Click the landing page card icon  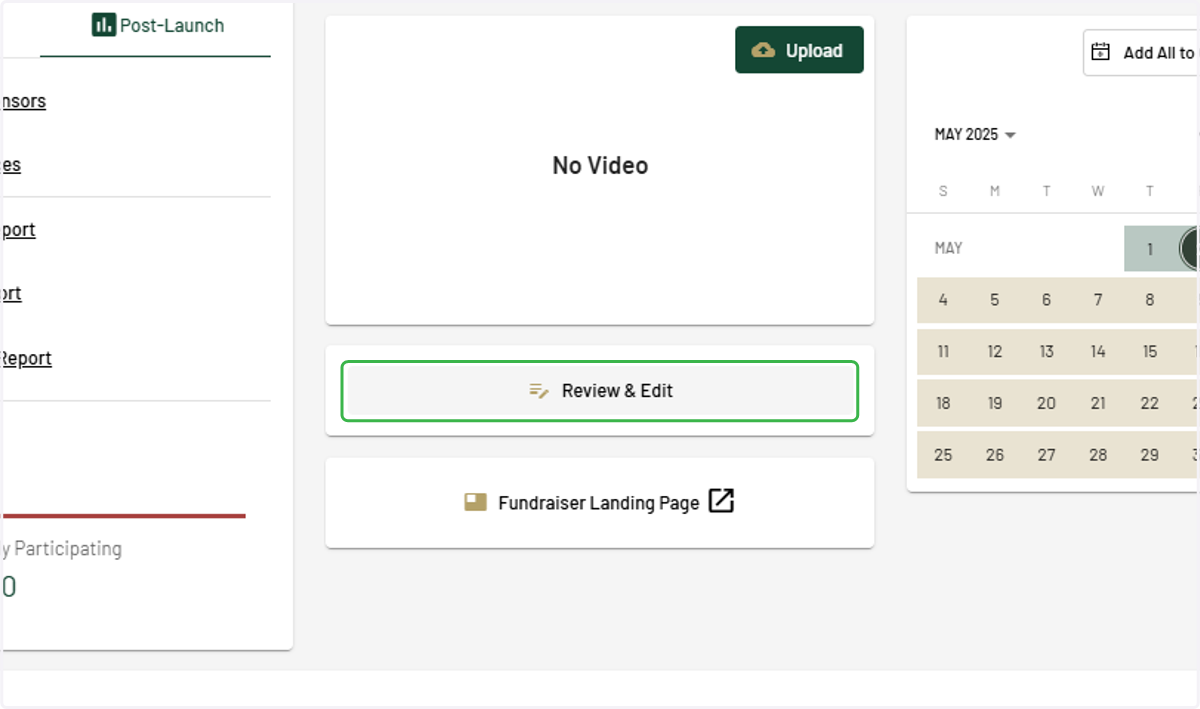(x=475, y=502)
